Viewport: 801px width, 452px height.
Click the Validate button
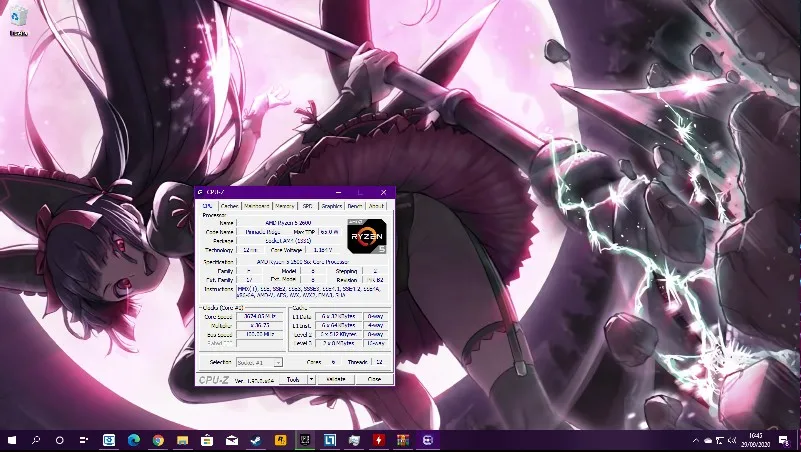pyautogui.click(x=336, y=379)
